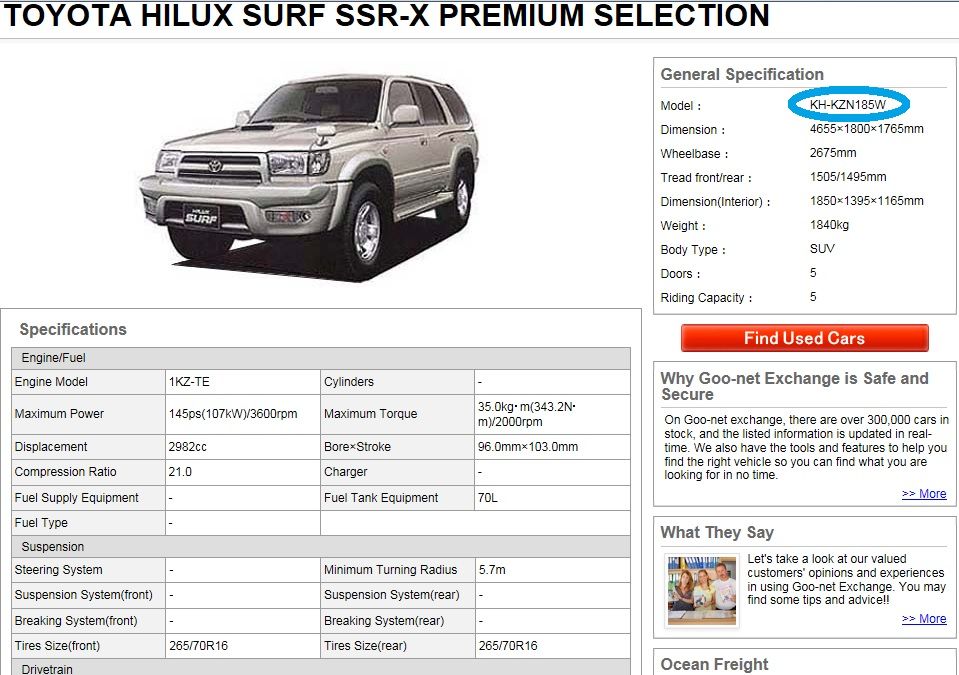Click the Minimum Turning Radius 5.7m value

[492, 570]
